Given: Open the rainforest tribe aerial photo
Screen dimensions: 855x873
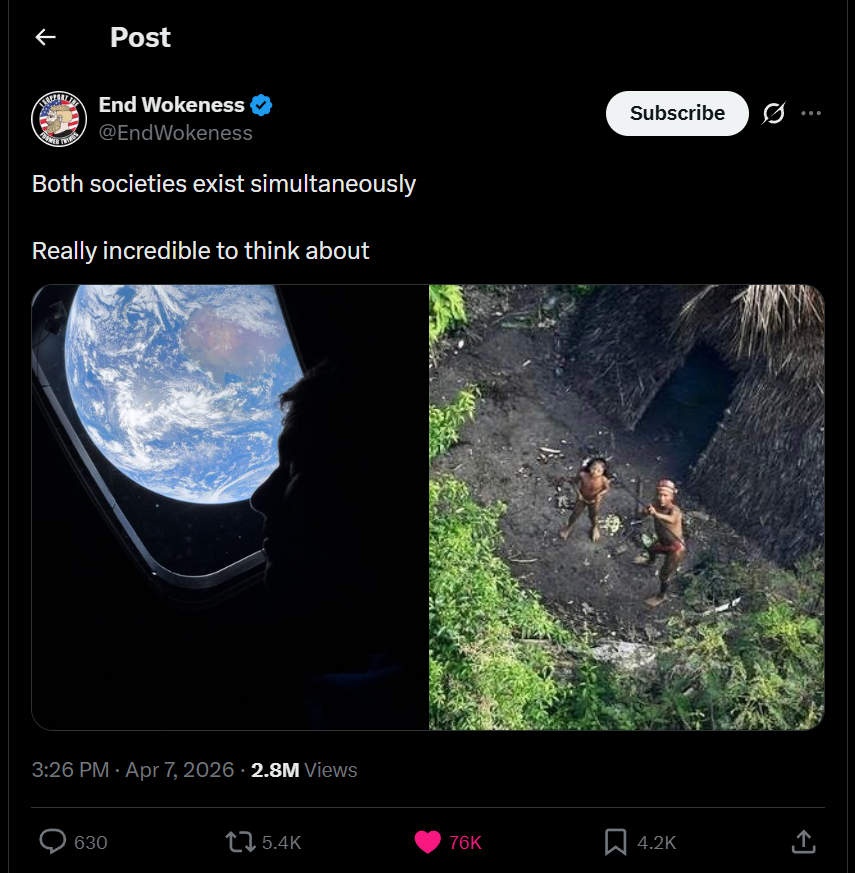Looking at the screenshot, I should tap(627, 507).
